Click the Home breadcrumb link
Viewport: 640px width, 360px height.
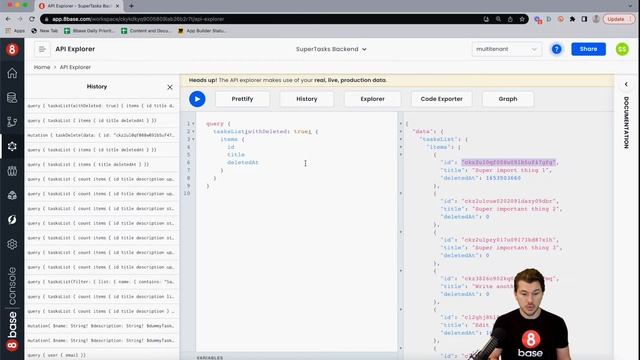[42, 67]
